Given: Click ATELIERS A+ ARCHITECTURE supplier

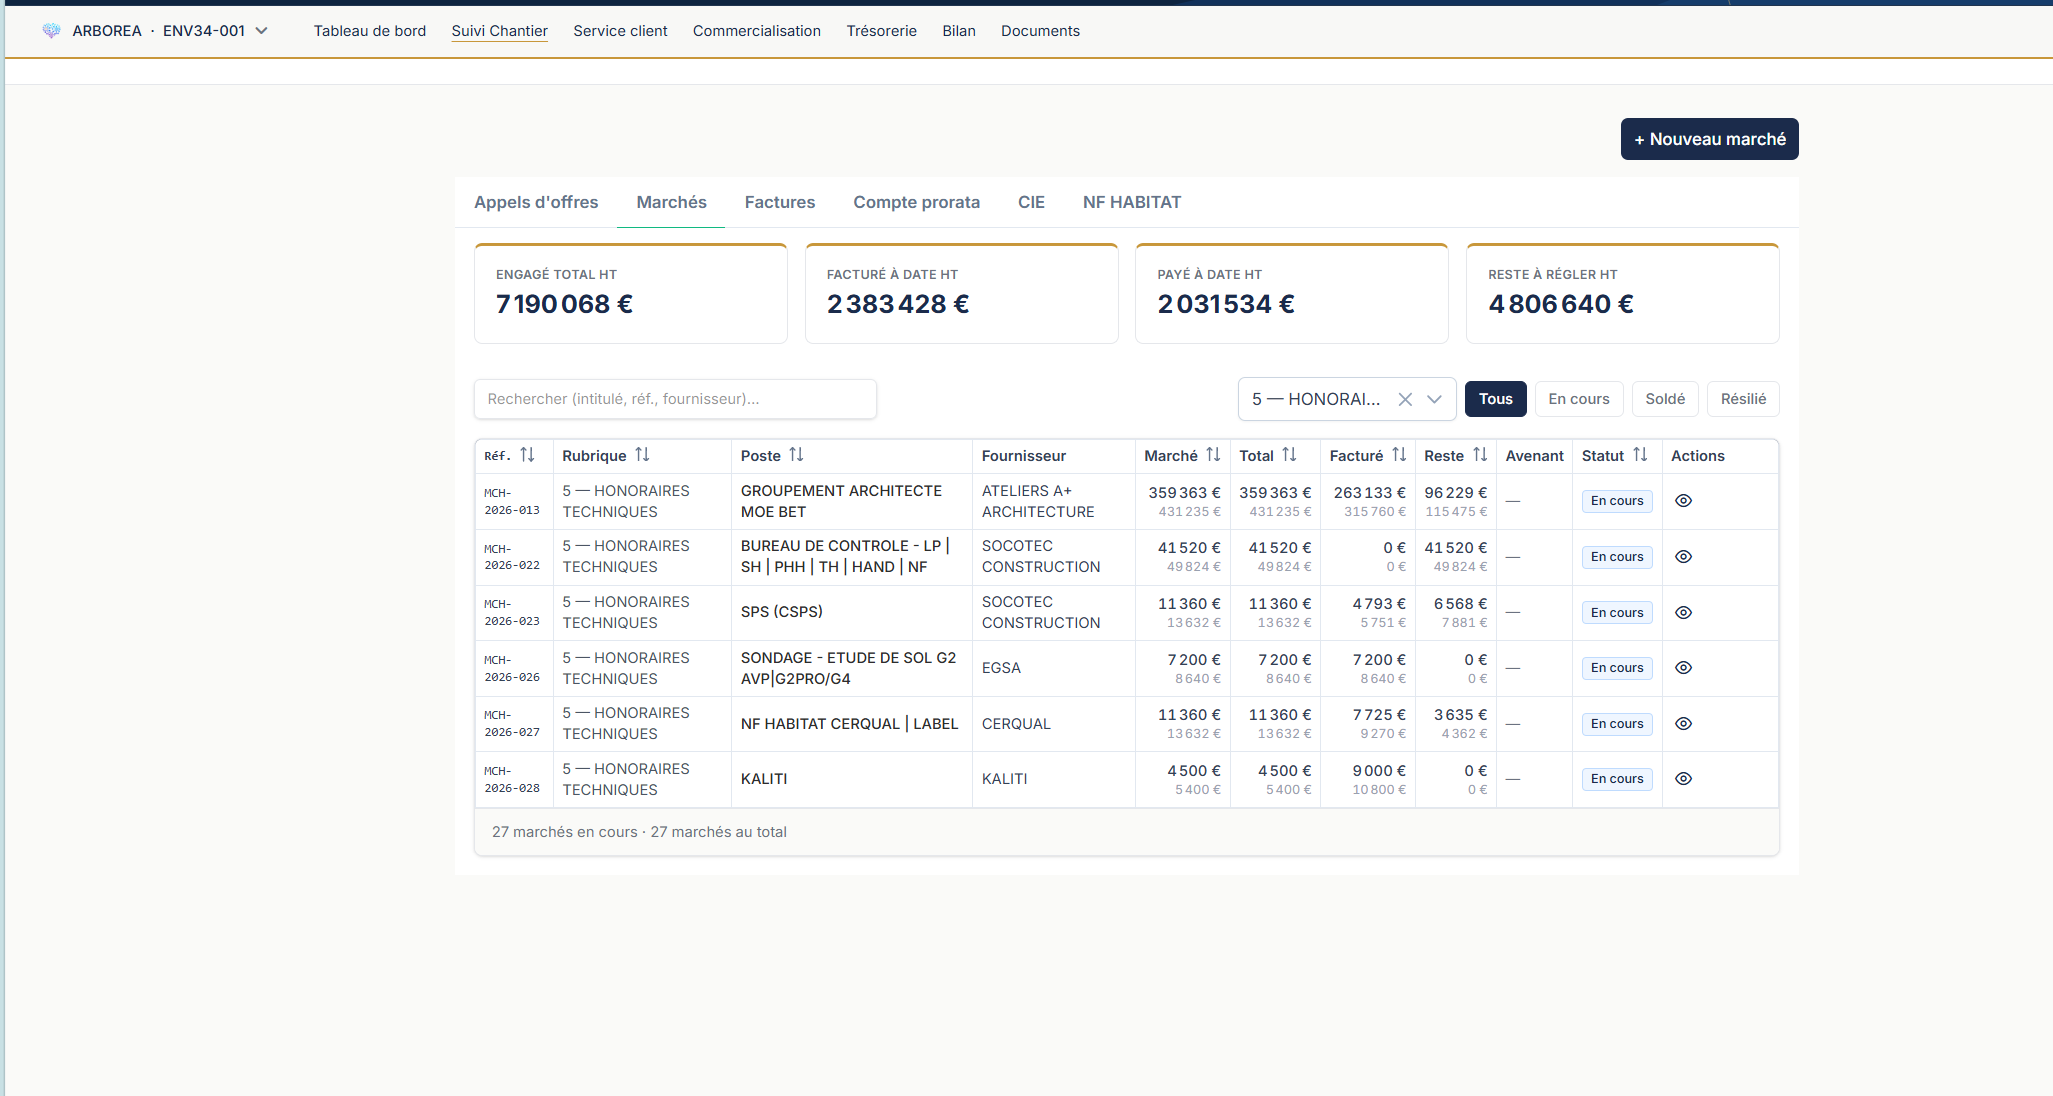Looking at the screenshot, I should [1038, 501].
